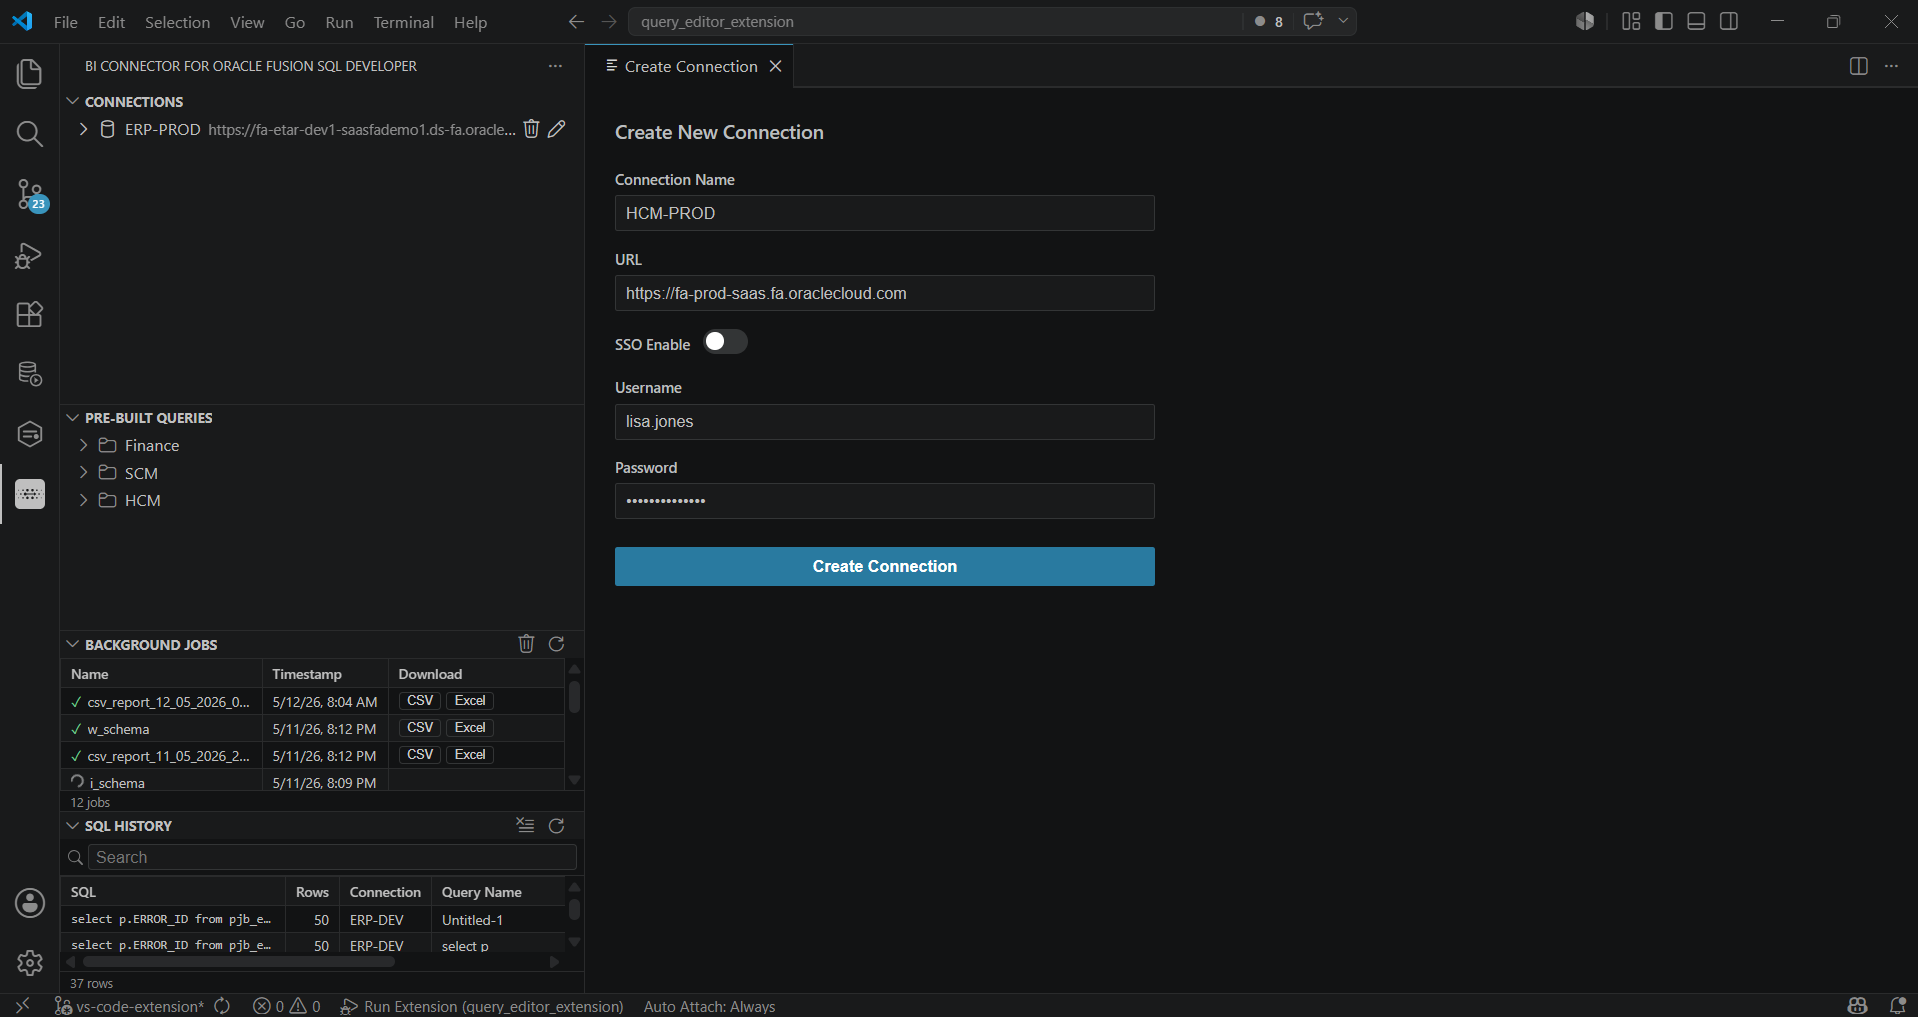This screenshot has height=1017, width=1918.
Task: Collapse the BACKGROUND JOBS section
Action: (x=72, y=644)
